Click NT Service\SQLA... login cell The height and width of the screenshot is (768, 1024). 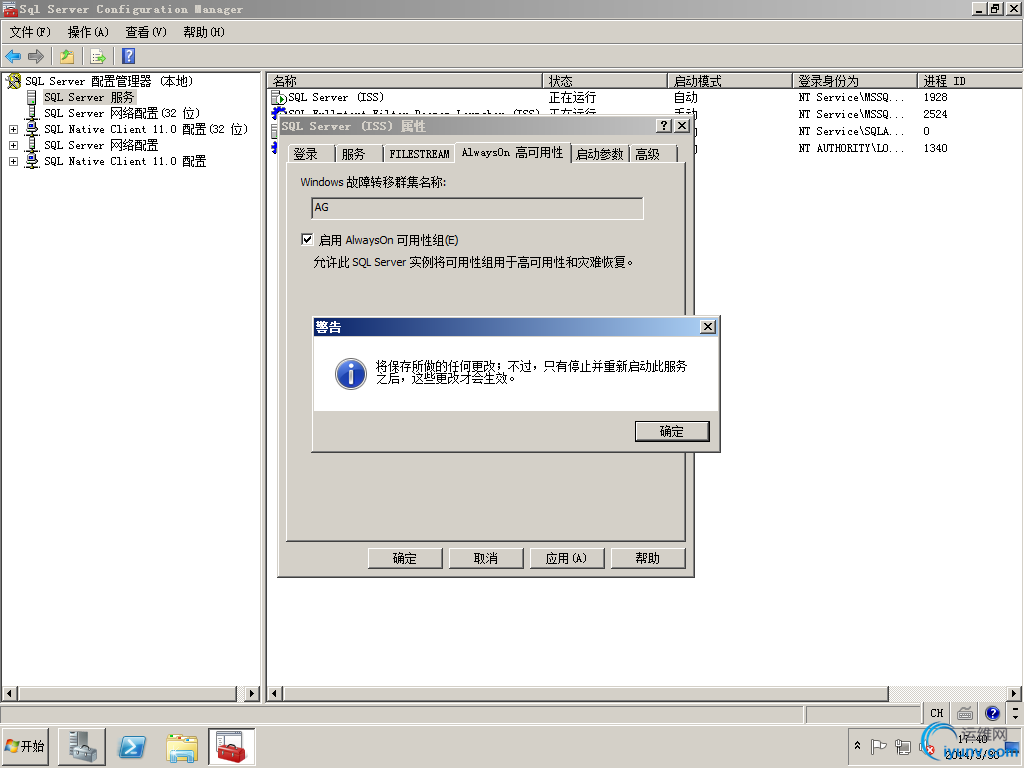coord(852,131)
